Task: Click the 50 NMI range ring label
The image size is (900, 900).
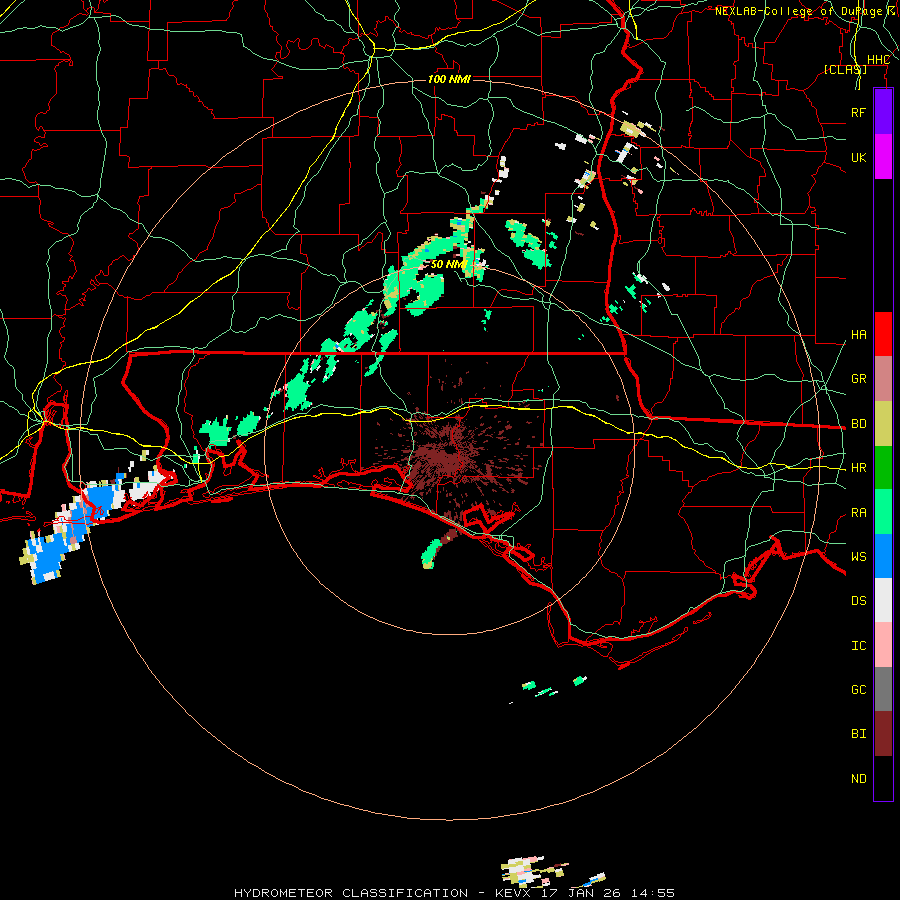Action: 449,264
